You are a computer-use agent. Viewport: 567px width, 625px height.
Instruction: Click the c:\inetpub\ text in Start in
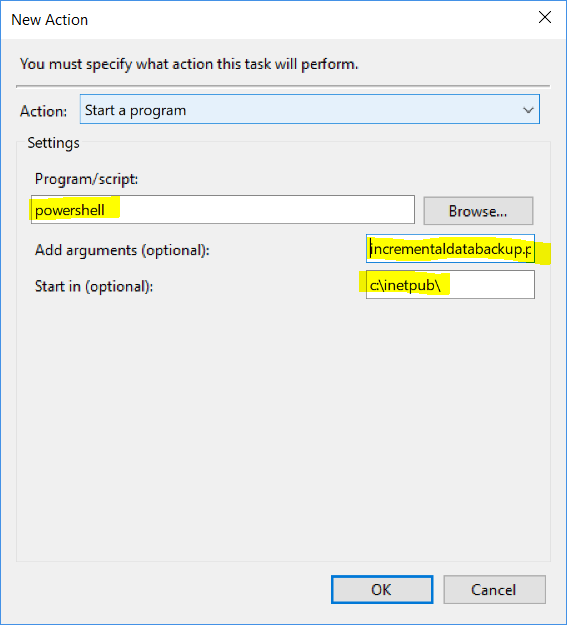405,285
